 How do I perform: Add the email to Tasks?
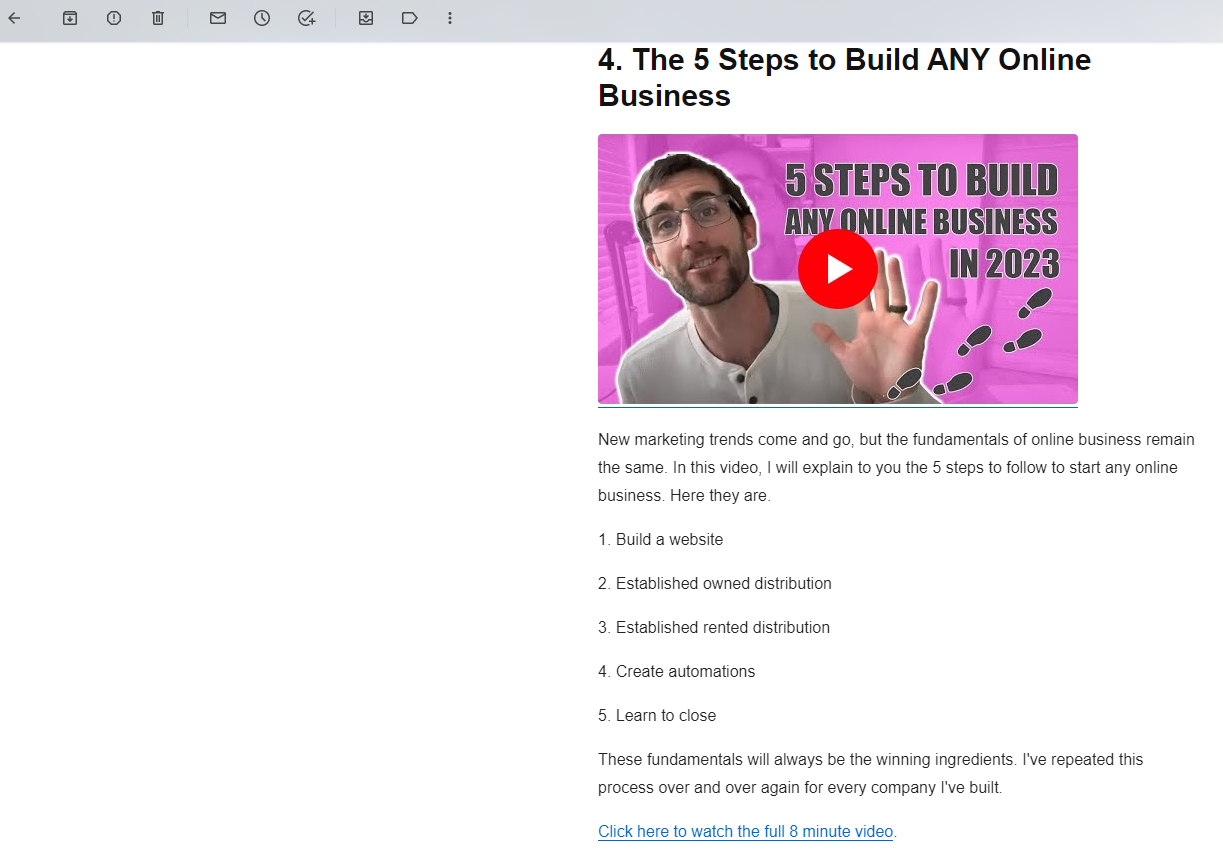[306, 18]
